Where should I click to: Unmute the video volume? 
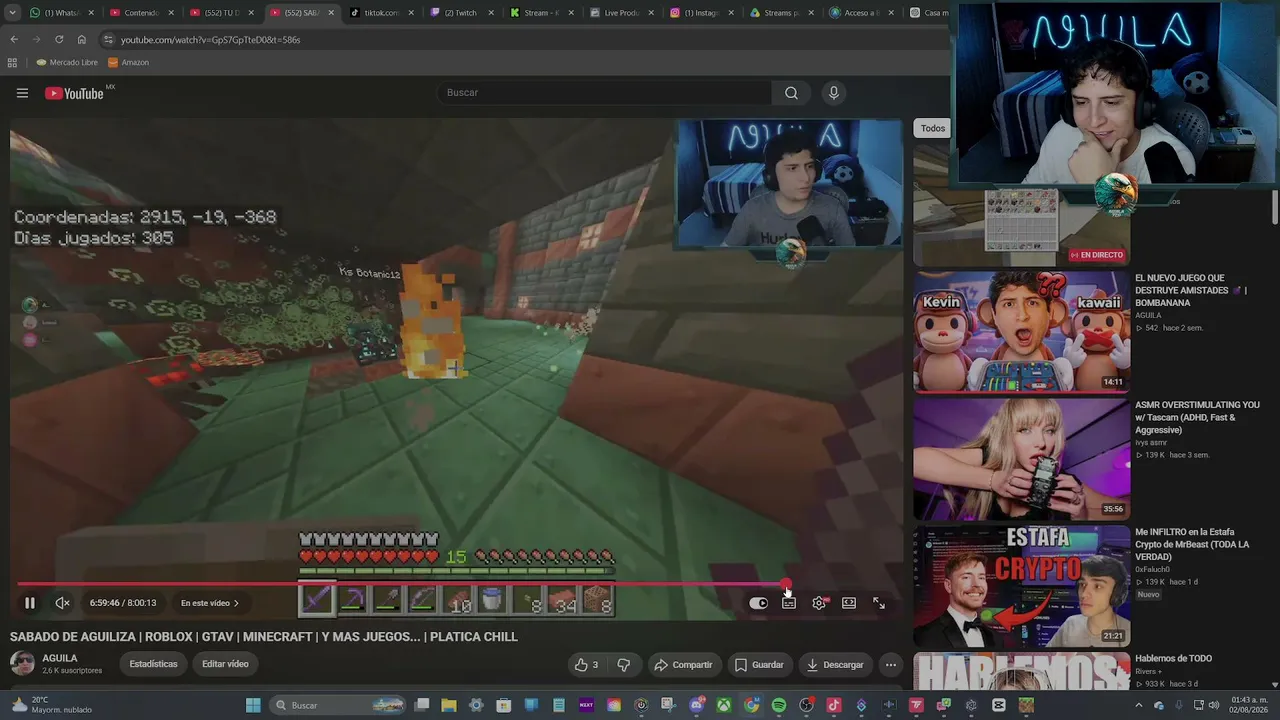coord(62,603)
